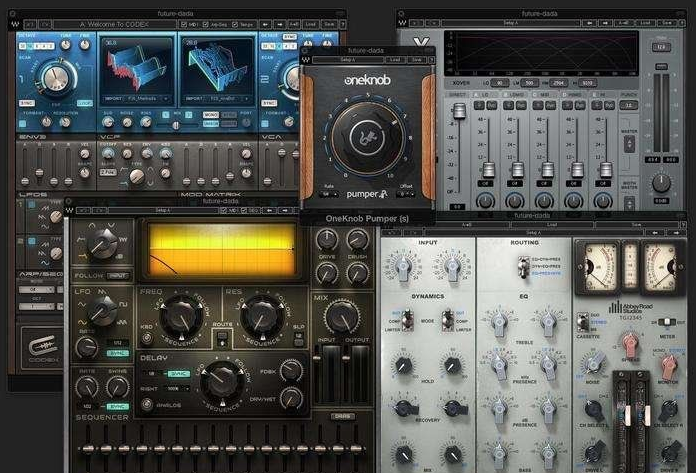Click redo arrow in Codex plugin toolbar
The width and height of the screenshot is (696, 473).
click(x=46, y=24)
